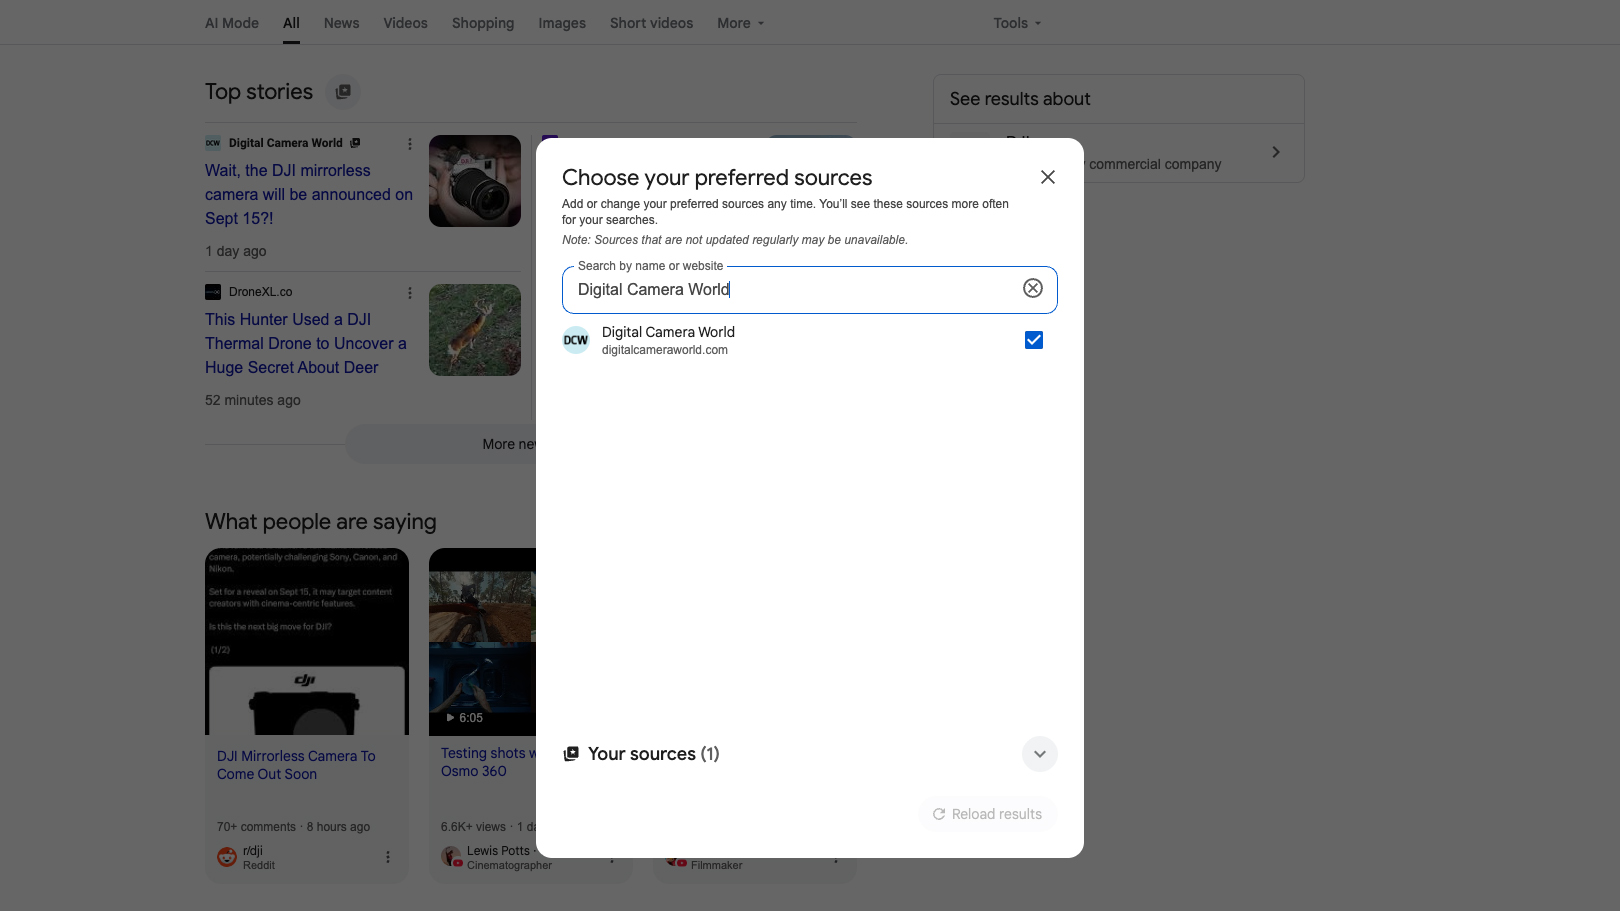Viewport: 1620px width, 911px height.
Task: Open the Short videos tab
Action: click(x=651, y=23)
